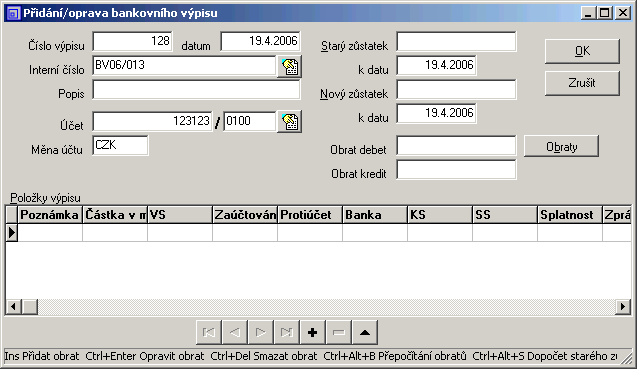Select the Částka v m column header

[115, 215]
